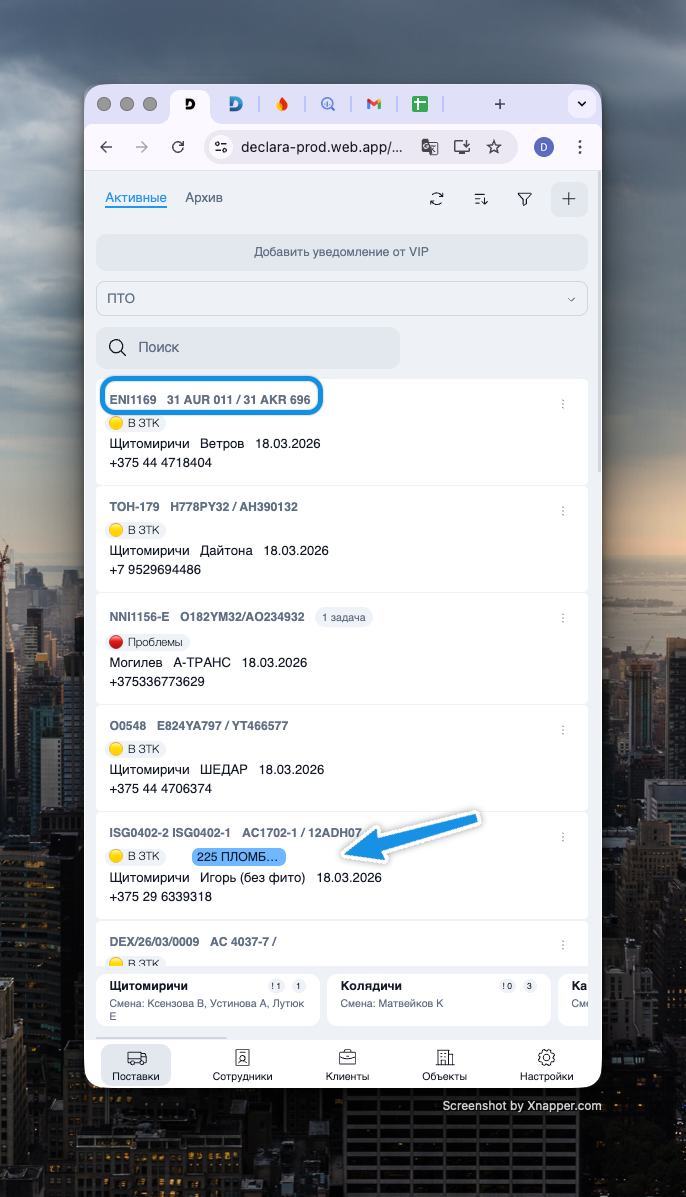This screenshot has height=1197, width=686.
Task: Open menu for O0548 delivery card
Action: coord(563,730)
